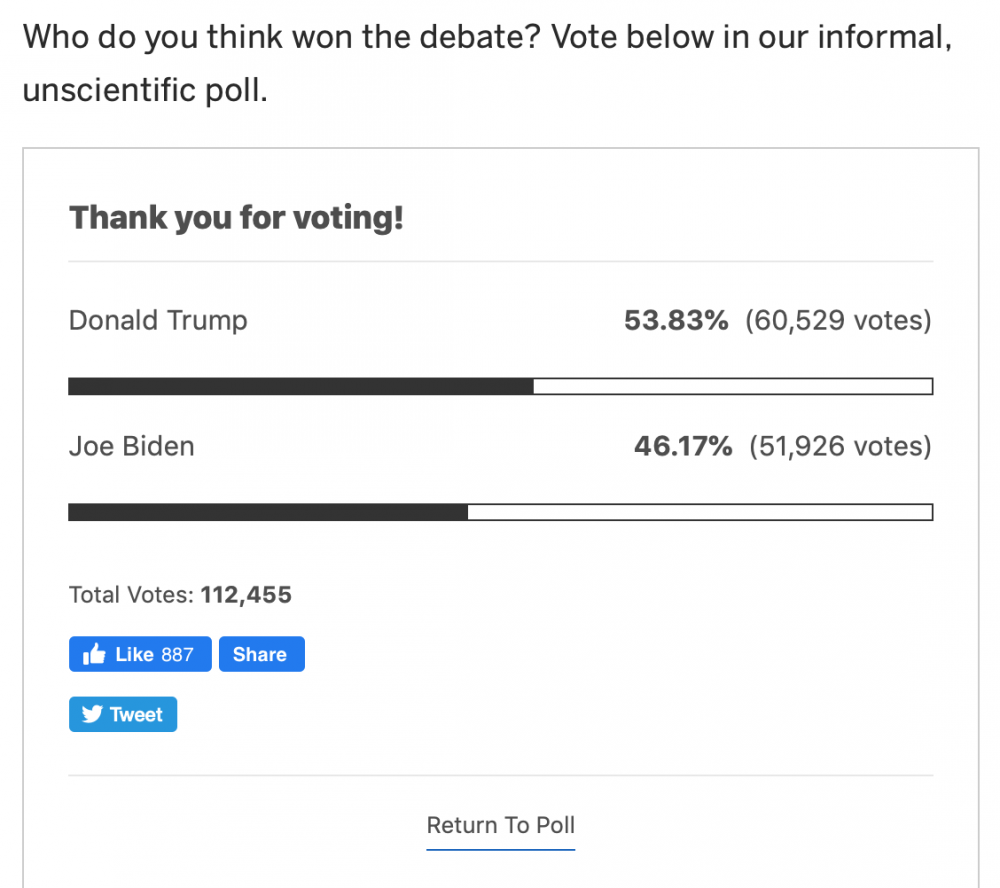Click the filled part of Trump's bar
Screen dimensions: 1000x888
click(x=300, y=386)
